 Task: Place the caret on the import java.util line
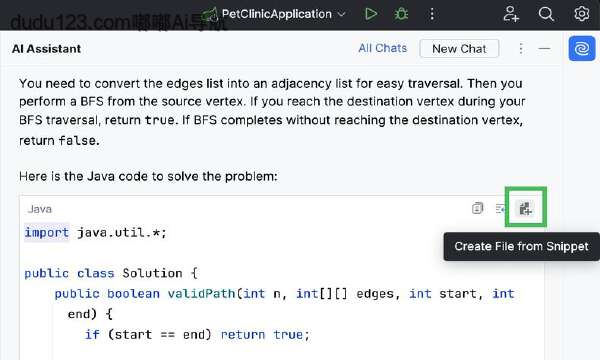click(95, 232)
